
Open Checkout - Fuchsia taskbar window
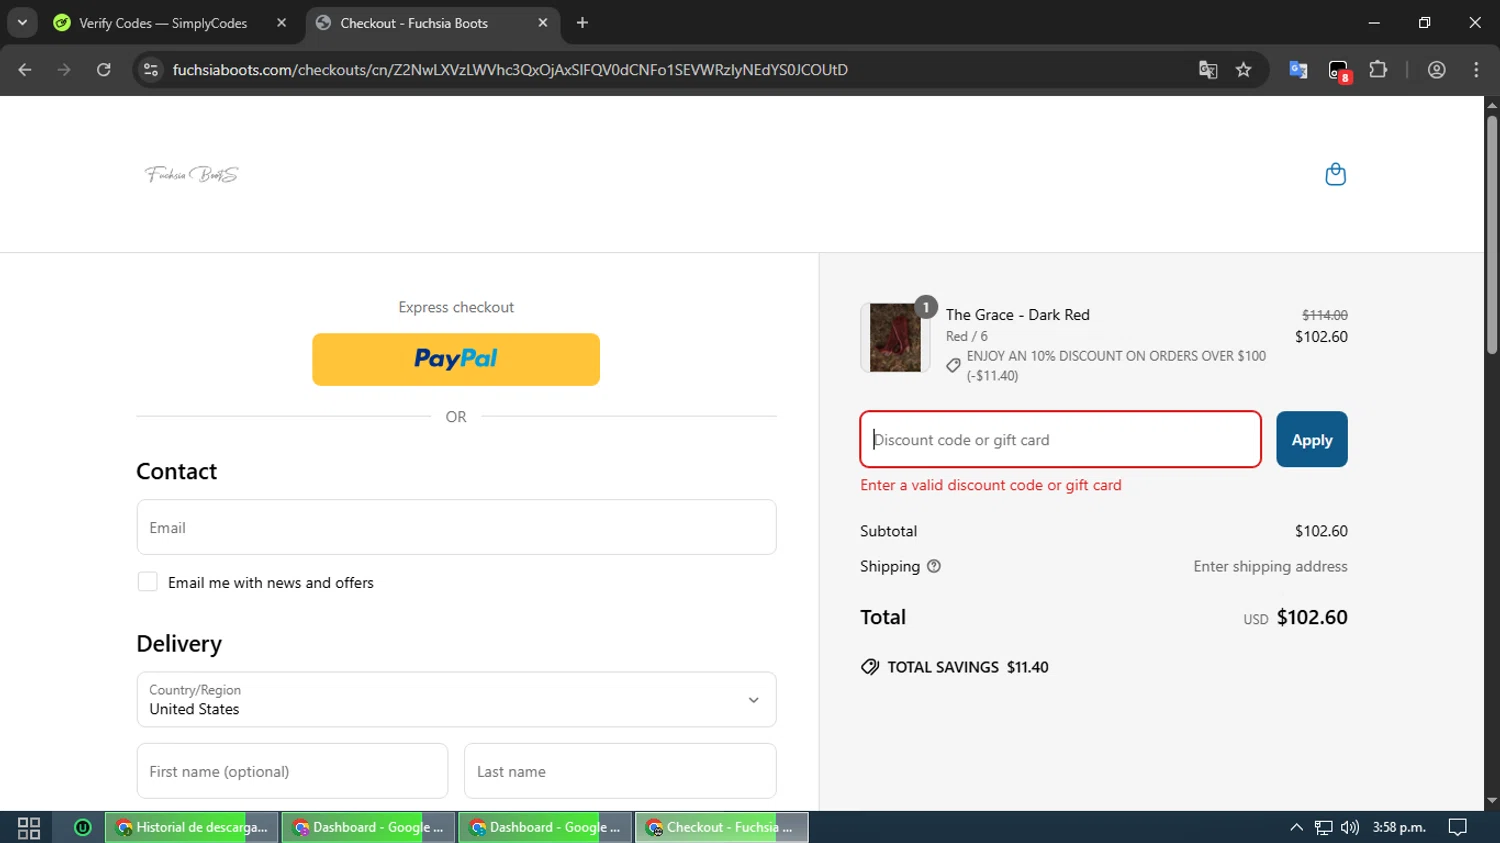[722, 827]
